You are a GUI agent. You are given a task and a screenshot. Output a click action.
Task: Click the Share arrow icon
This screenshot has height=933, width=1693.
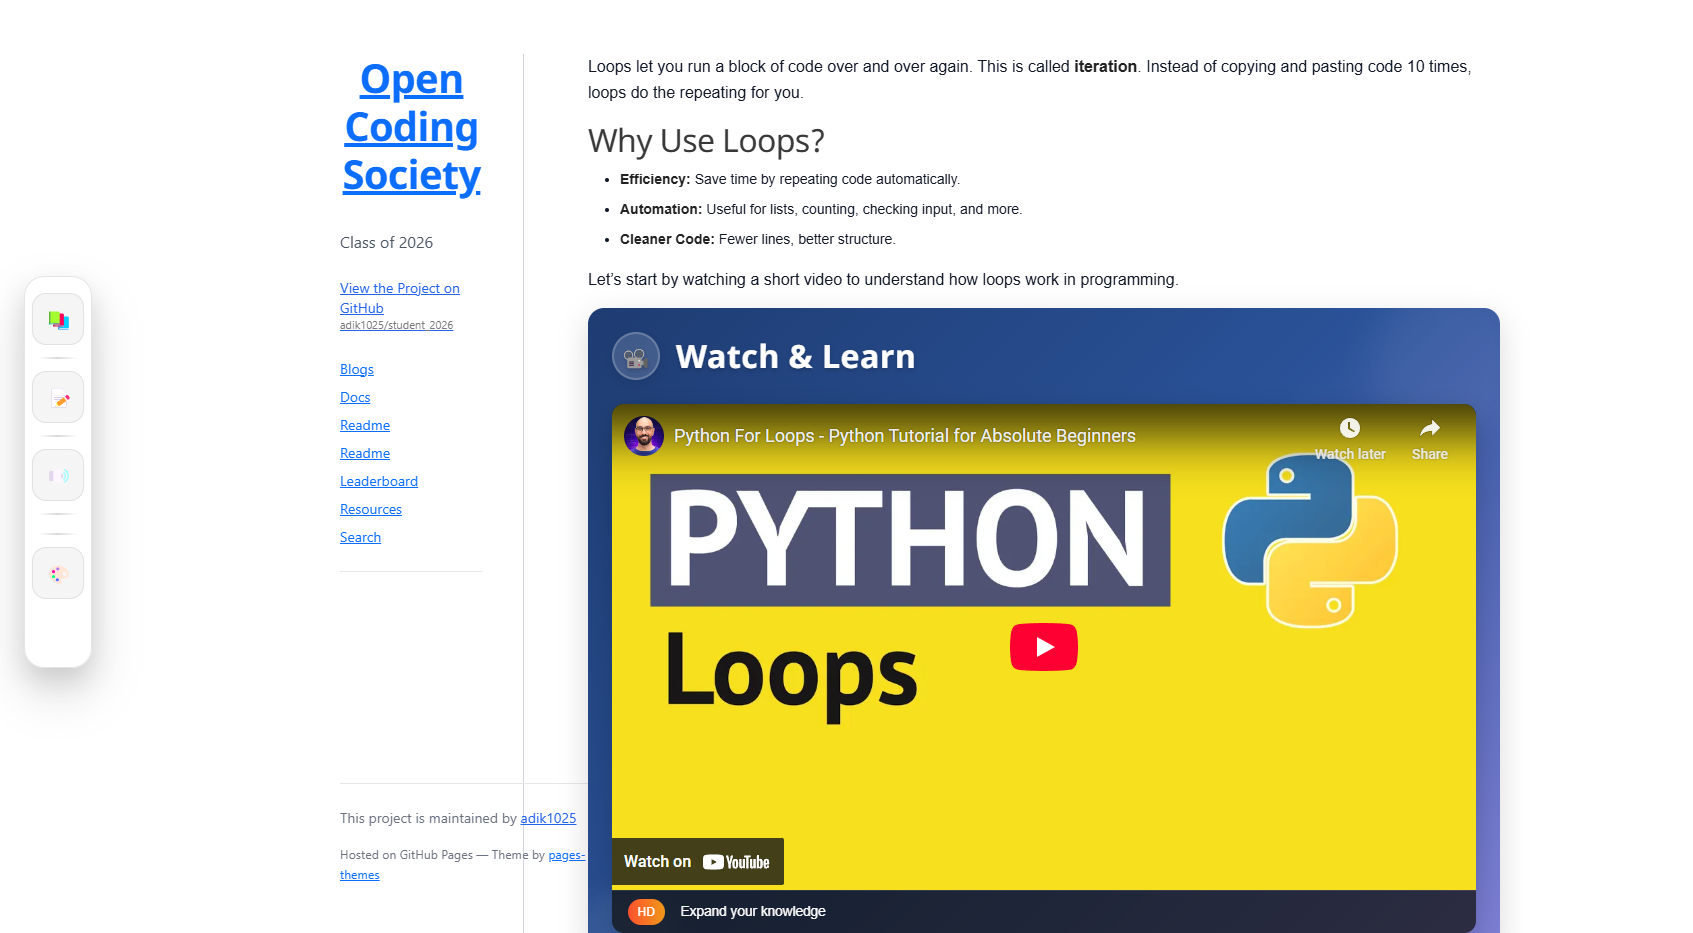pos(1430,428)
